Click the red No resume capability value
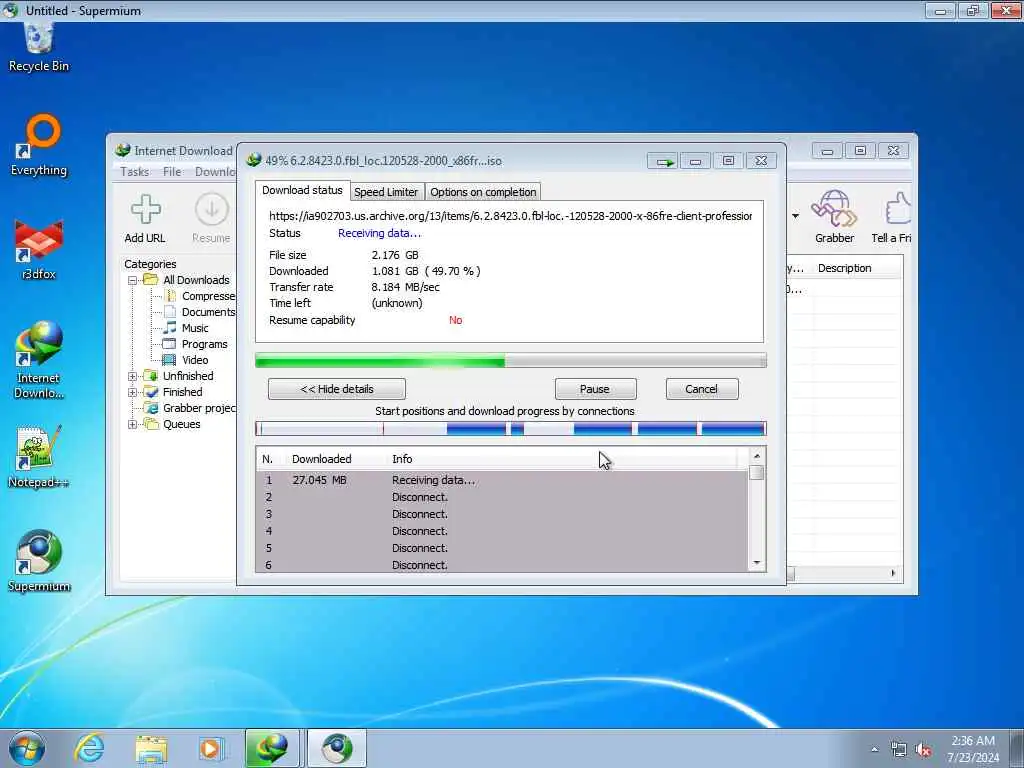The image size is (1024, 768). click(x=455, y=321)
